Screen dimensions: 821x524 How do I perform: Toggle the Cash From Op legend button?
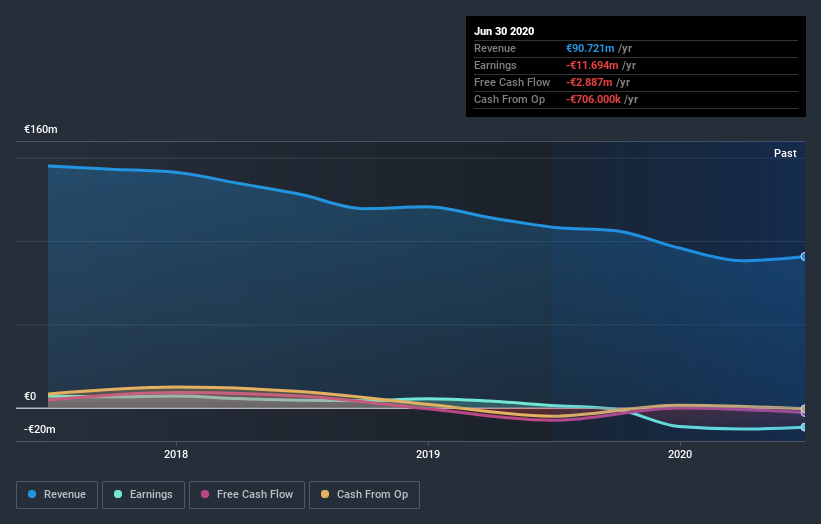point(364,495)
